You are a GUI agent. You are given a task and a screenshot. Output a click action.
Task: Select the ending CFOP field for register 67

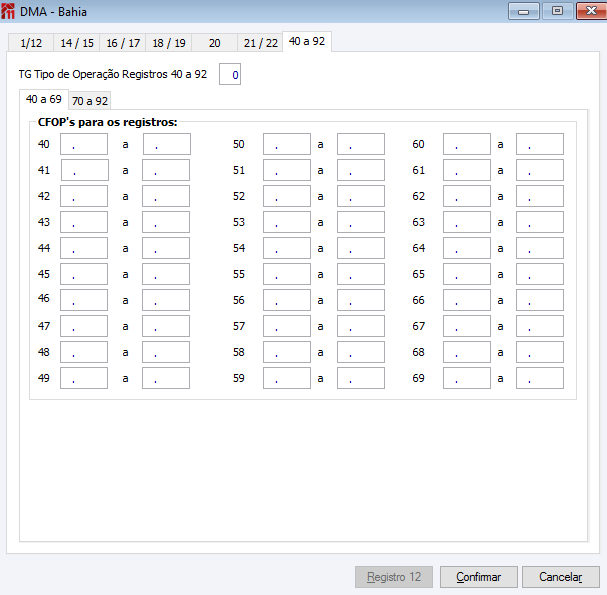(x=540, y=326)
